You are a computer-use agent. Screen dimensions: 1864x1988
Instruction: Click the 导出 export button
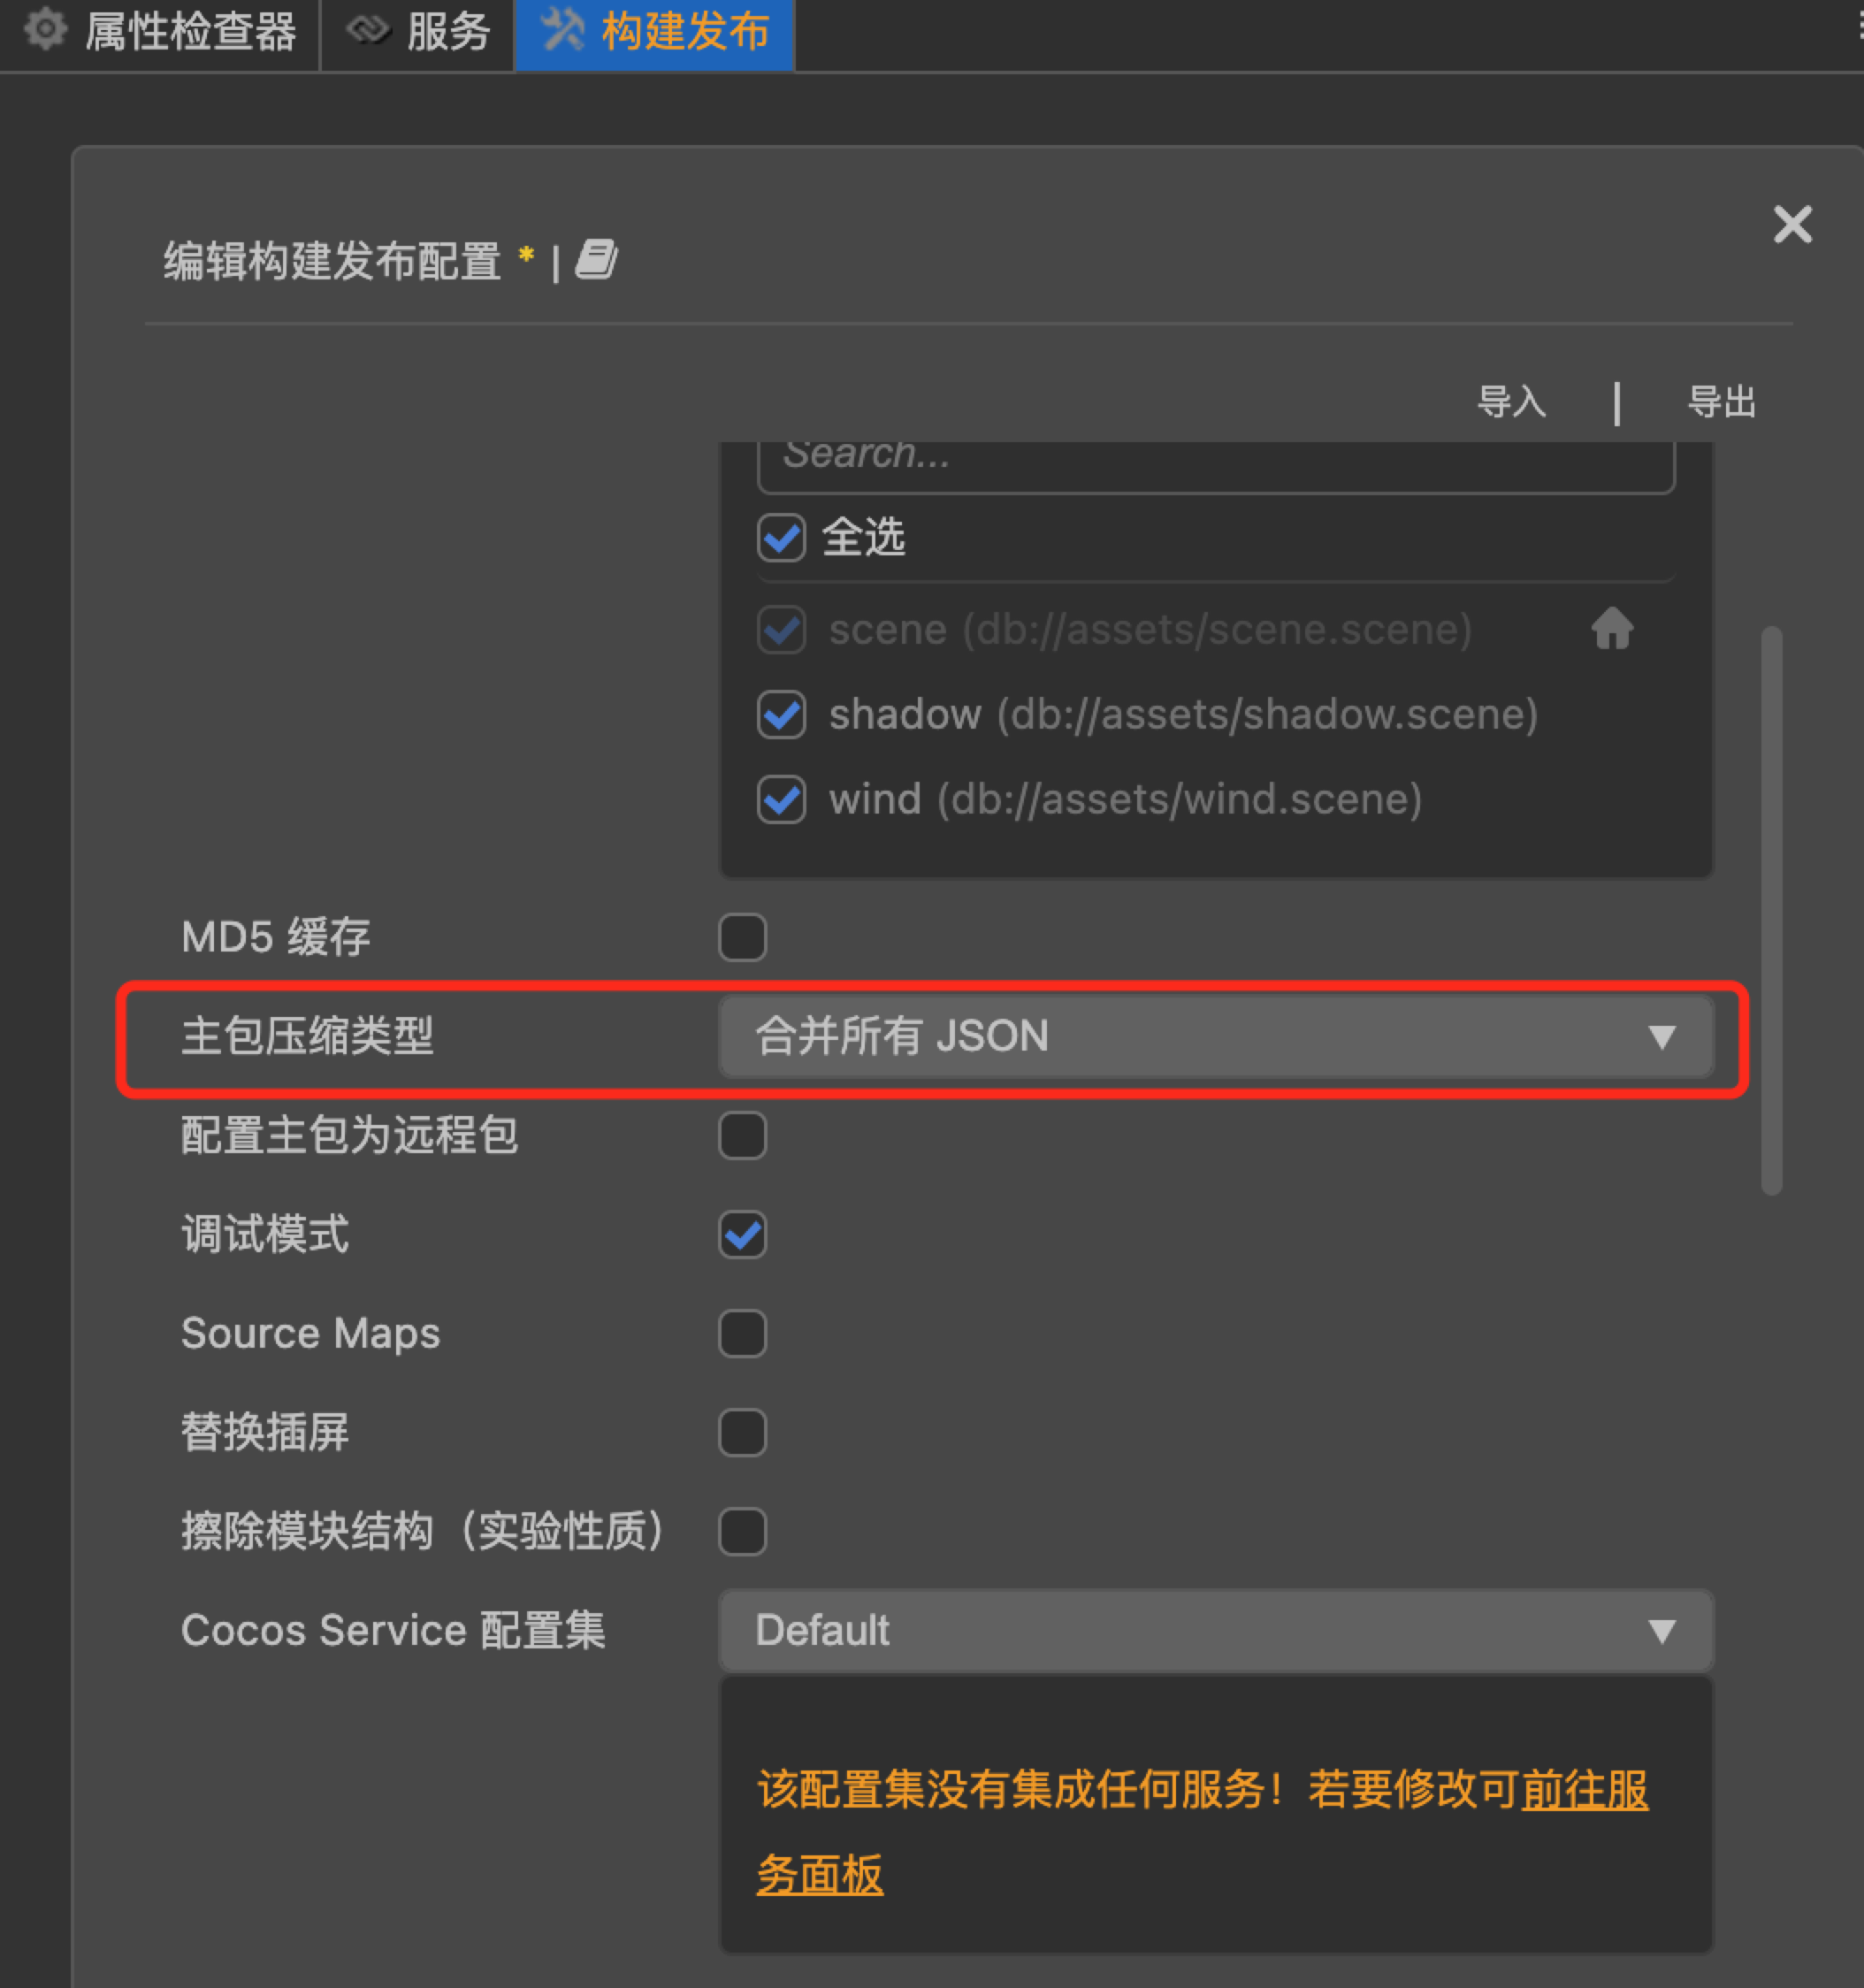[1721, 402]
